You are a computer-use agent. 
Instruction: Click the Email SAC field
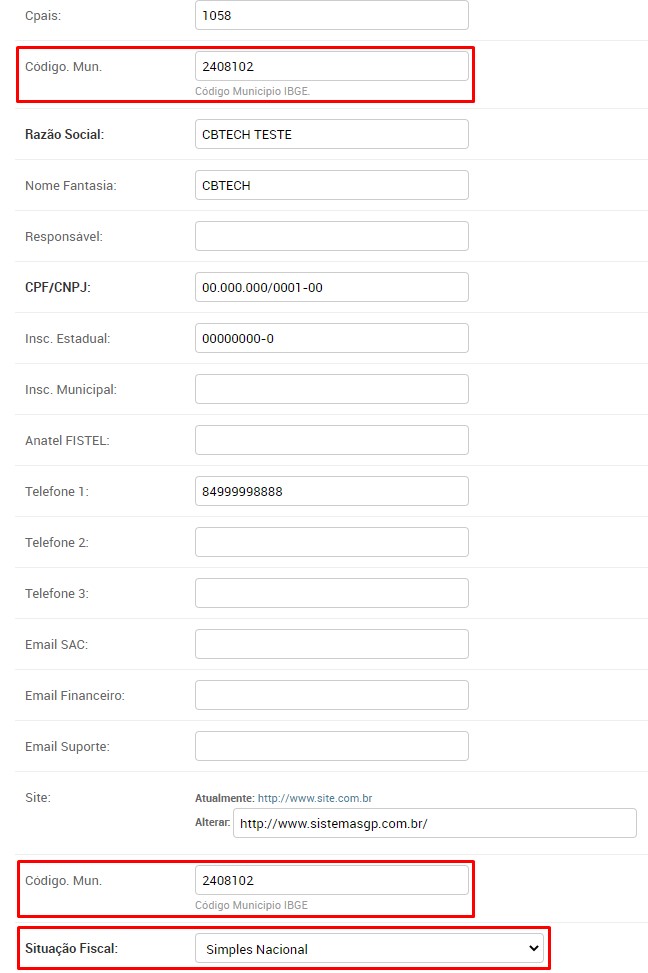point(331,645)
